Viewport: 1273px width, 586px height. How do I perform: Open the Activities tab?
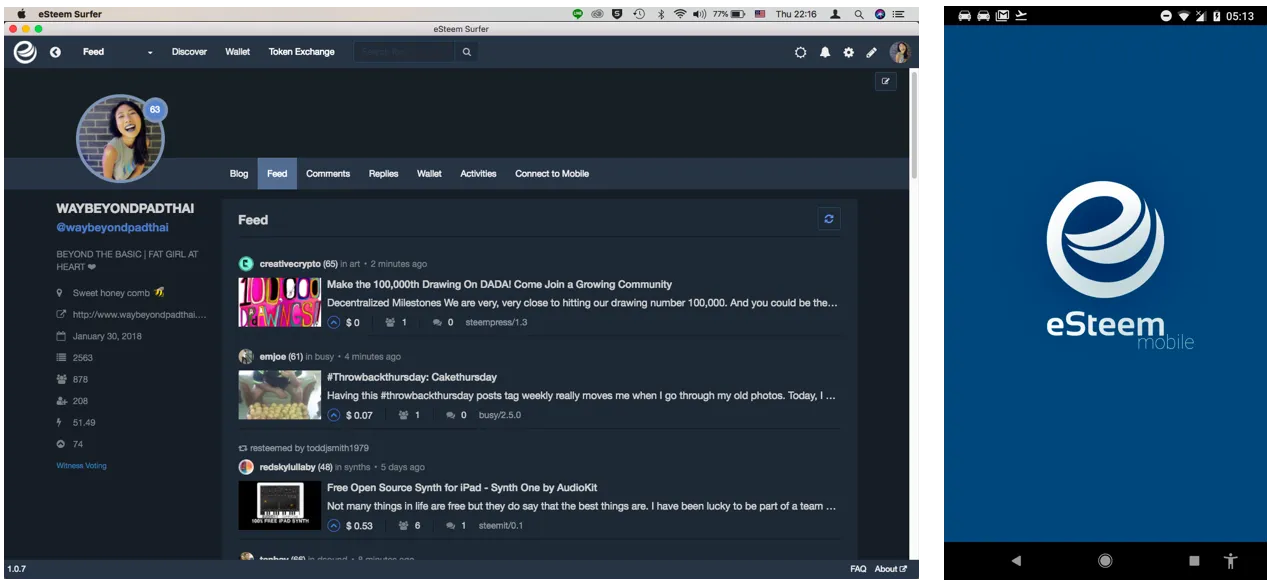pyautogui.click(x=478, y=173)
